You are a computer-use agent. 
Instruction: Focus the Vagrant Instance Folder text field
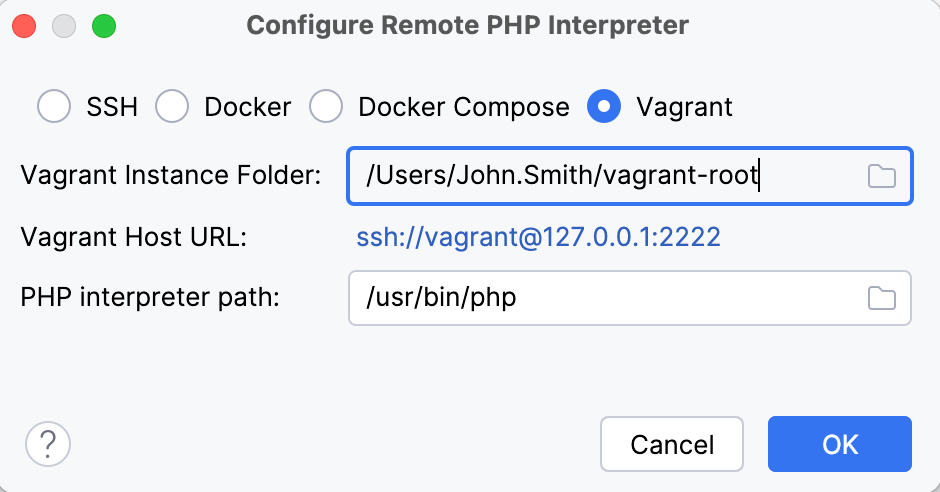tap(600, 177)
